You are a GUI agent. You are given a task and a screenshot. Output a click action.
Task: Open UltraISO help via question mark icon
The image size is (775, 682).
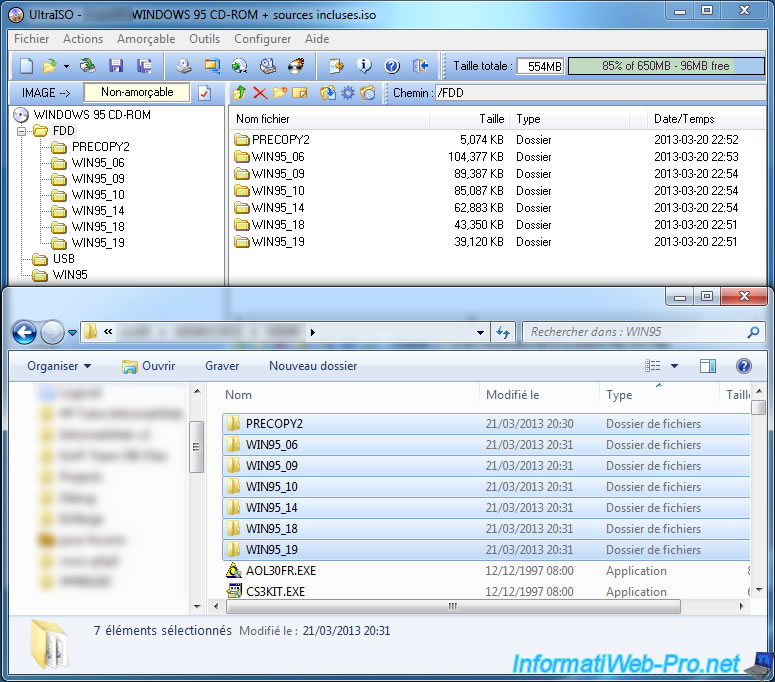pyautogui.click(x=392, y=66)
